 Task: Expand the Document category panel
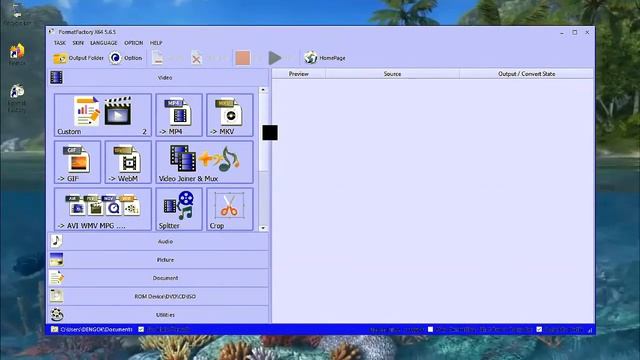click(x=158, y=278)
